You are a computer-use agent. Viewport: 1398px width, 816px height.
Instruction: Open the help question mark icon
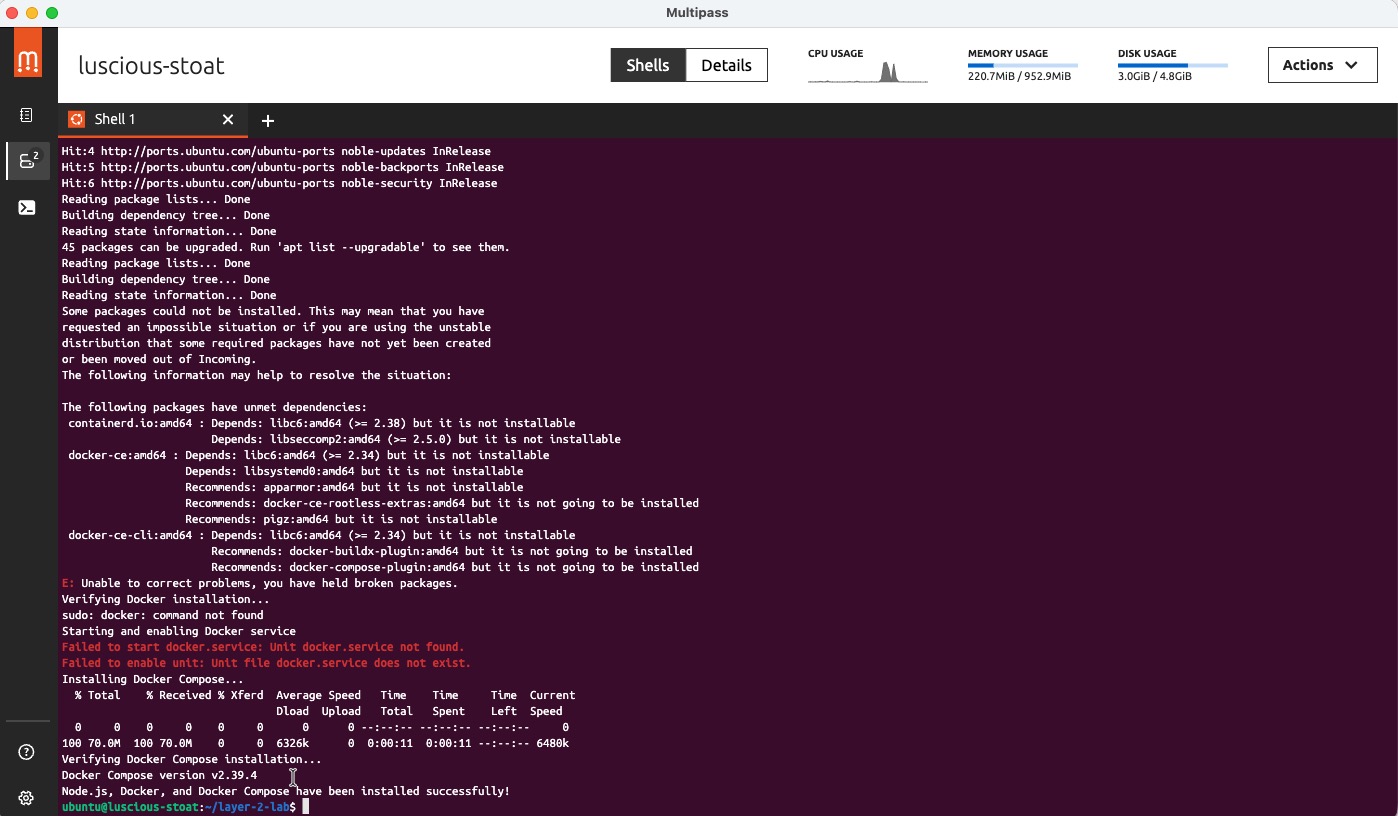(27, 752)
